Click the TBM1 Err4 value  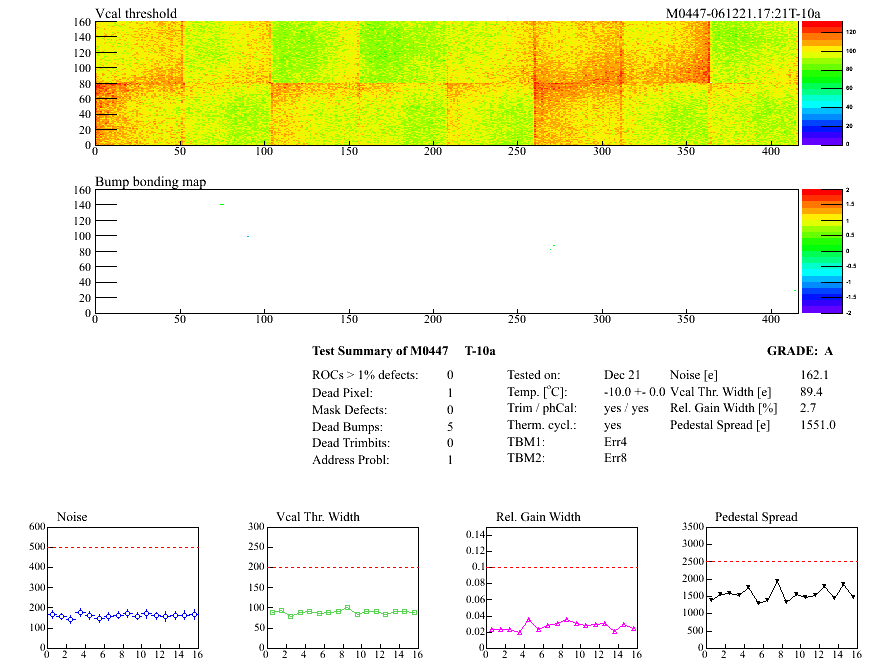pos(616,441)
